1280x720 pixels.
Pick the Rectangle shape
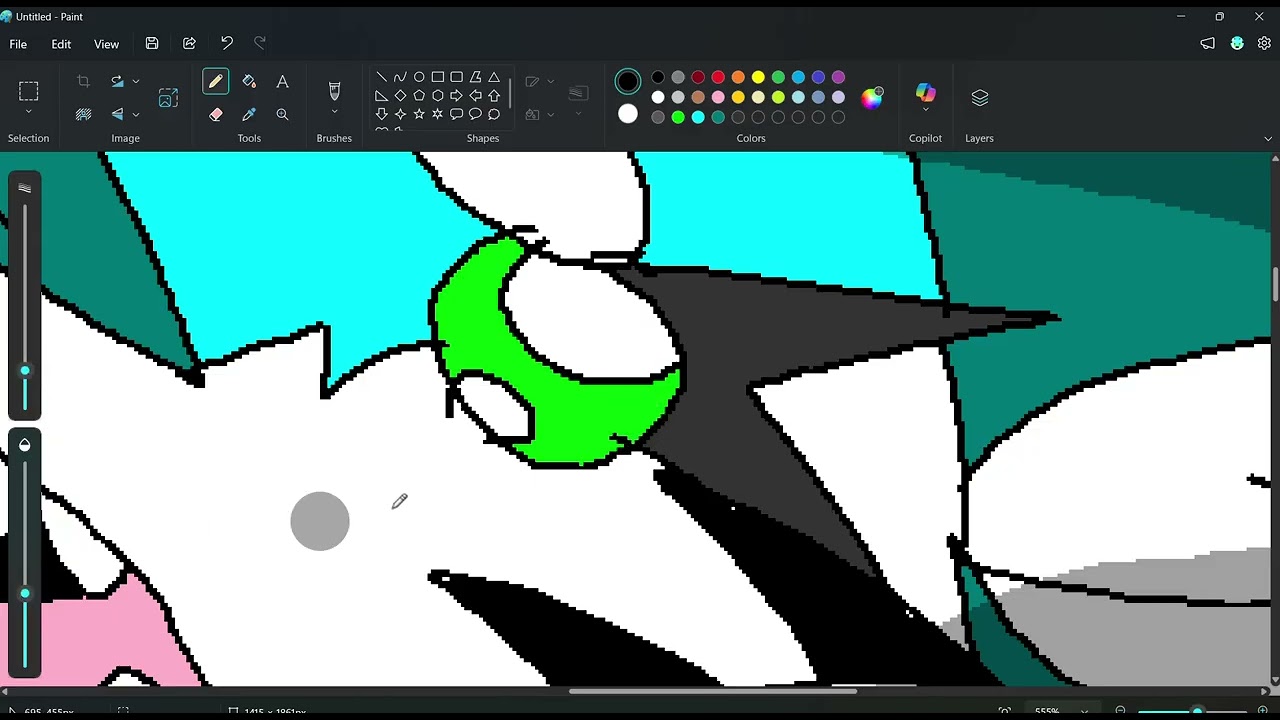(437, 77)
